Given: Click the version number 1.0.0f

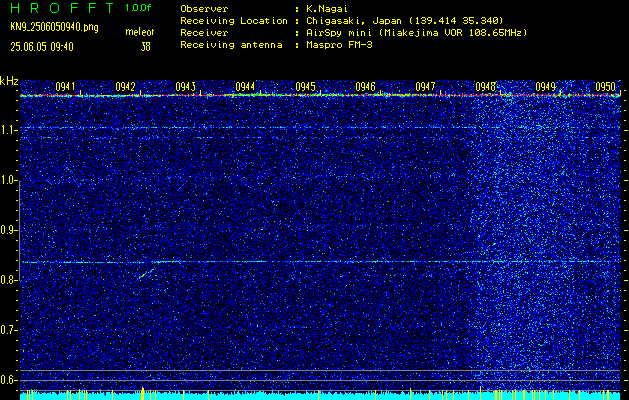Looking at the screenshot, I should (x=138, y=8).
